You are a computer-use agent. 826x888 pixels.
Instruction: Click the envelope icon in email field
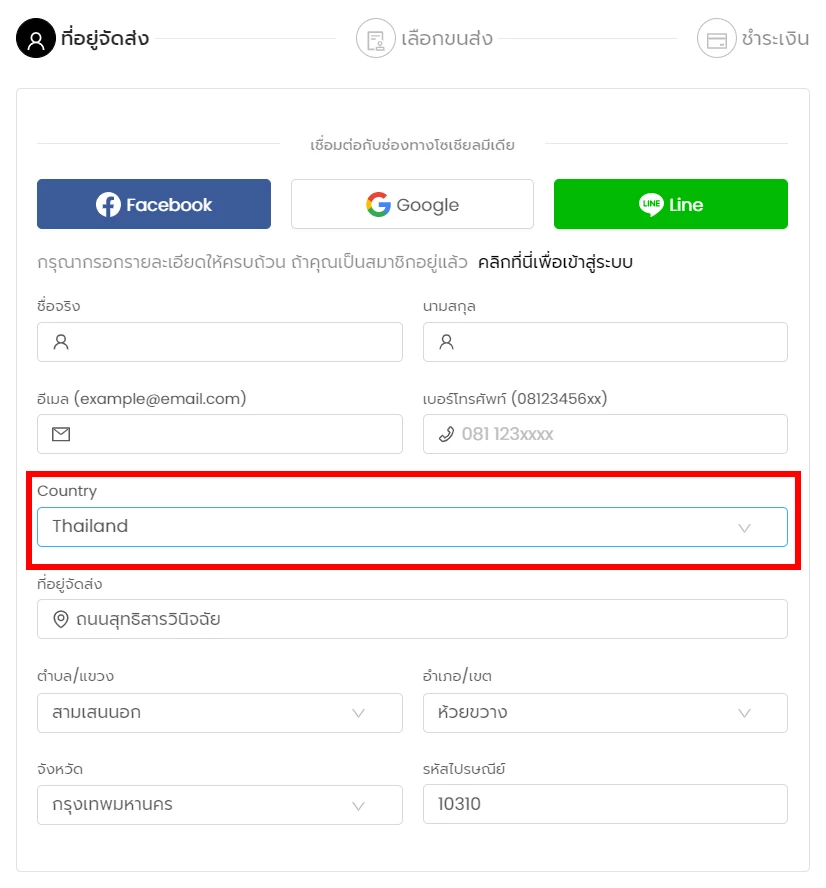(61, 434)
